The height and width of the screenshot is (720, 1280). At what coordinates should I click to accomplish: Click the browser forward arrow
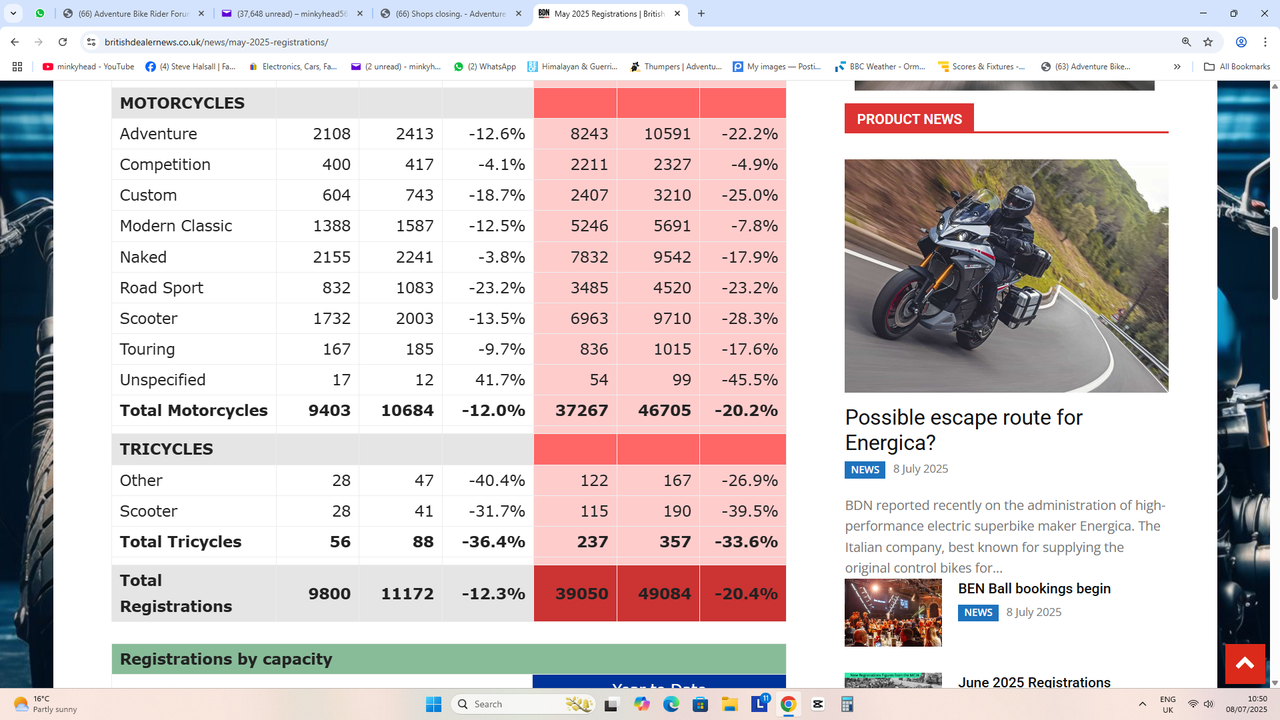click(39, 42)
